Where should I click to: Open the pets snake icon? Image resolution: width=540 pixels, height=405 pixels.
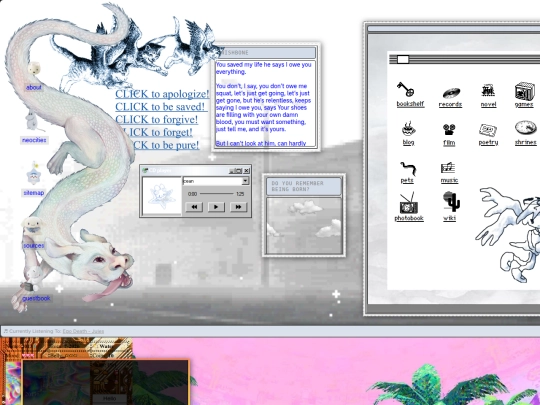(x=408, y=168)
